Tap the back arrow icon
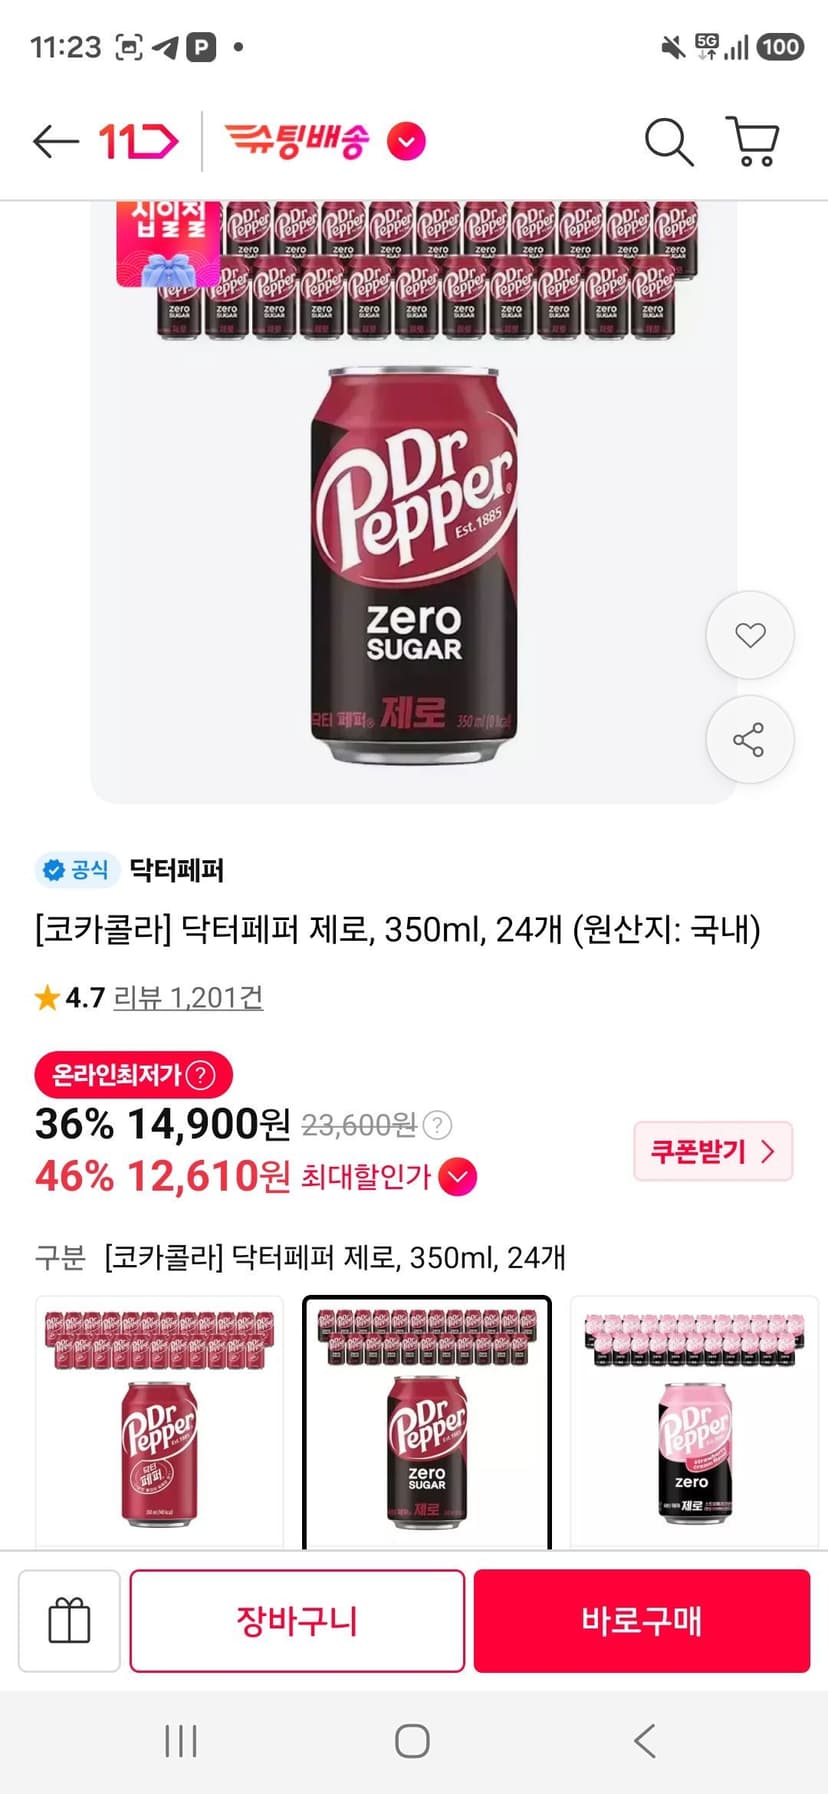This screenshot has height=1794, width=828. tap(55, 142)
